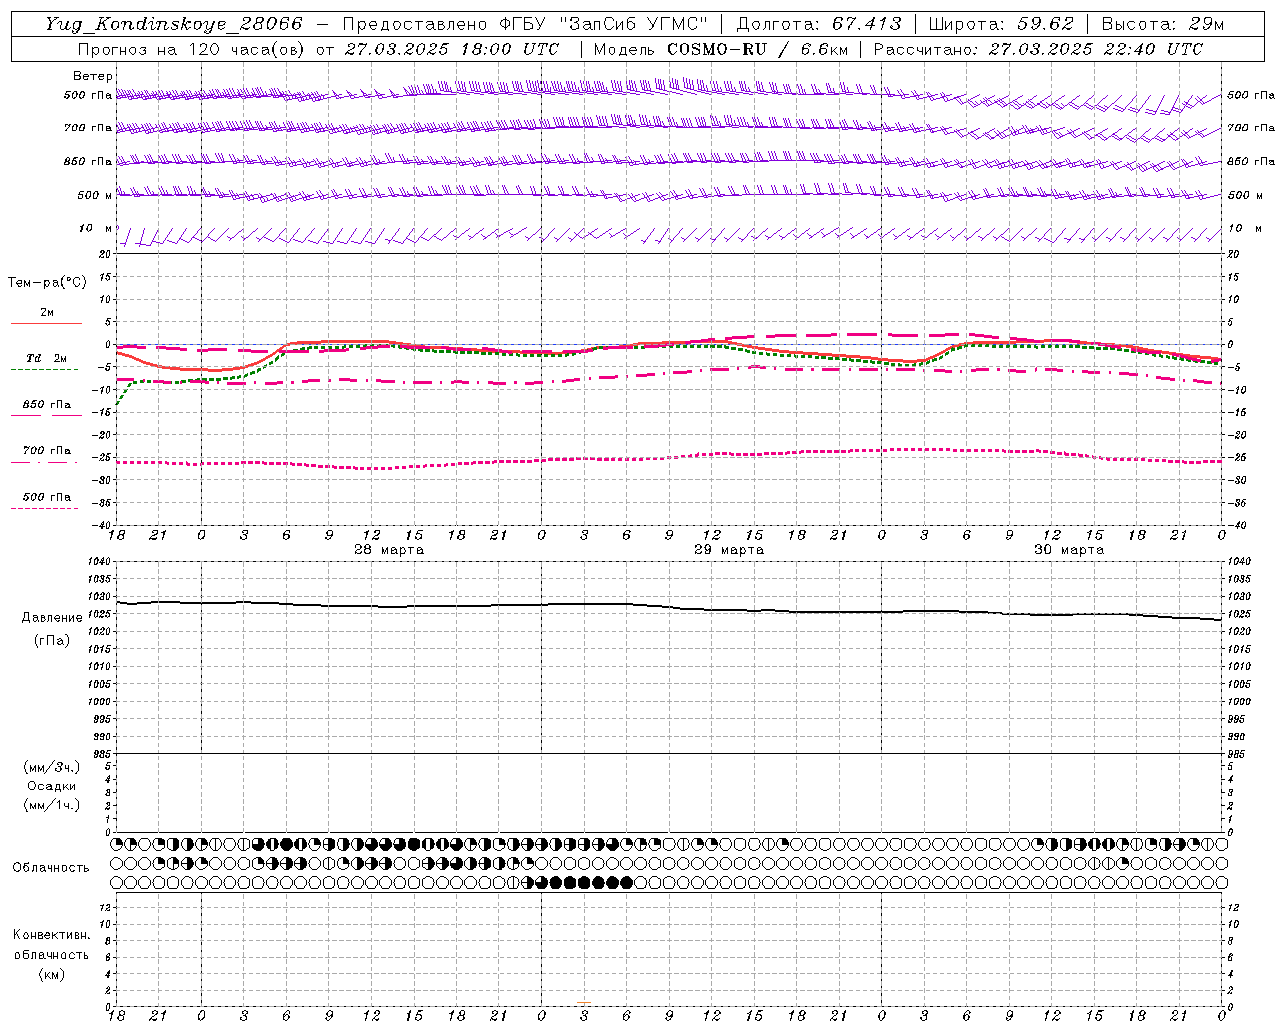
Task: Select the left 850 гПа wind level label
Action: tap(88, 161)
